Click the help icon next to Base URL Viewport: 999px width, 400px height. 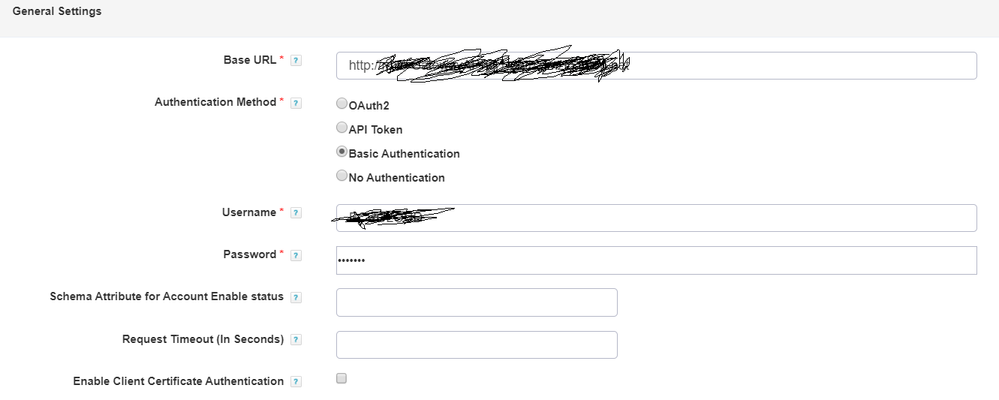coord(296,61)
